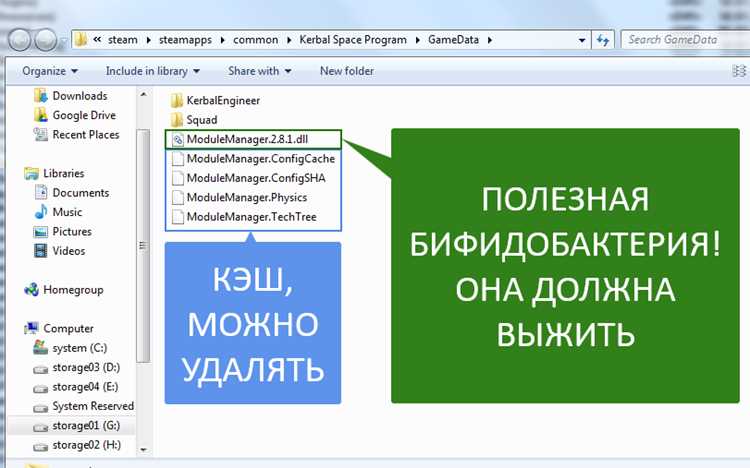Click the Videos filmstrip icon
750x468 pixels.
[41, 251]
